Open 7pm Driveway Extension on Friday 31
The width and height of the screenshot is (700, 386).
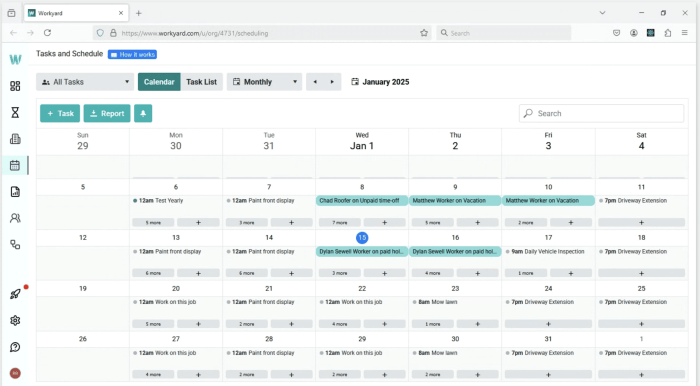coord(540,353)
